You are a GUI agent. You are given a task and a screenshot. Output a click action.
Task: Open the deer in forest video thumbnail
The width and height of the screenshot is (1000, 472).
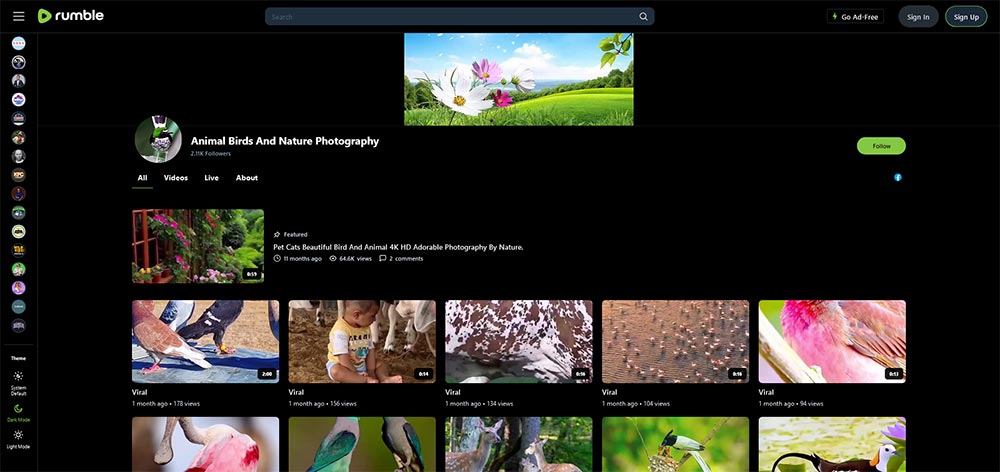click(x=518, y=445)
